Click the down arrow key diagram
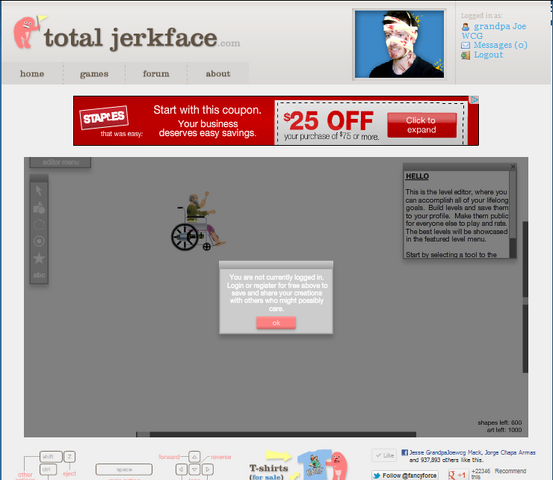 tap(194, 469)
